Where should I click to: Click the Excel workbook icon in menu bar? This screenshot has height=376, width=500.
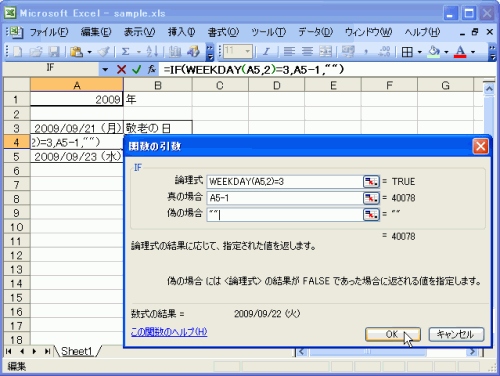point(15,32)
